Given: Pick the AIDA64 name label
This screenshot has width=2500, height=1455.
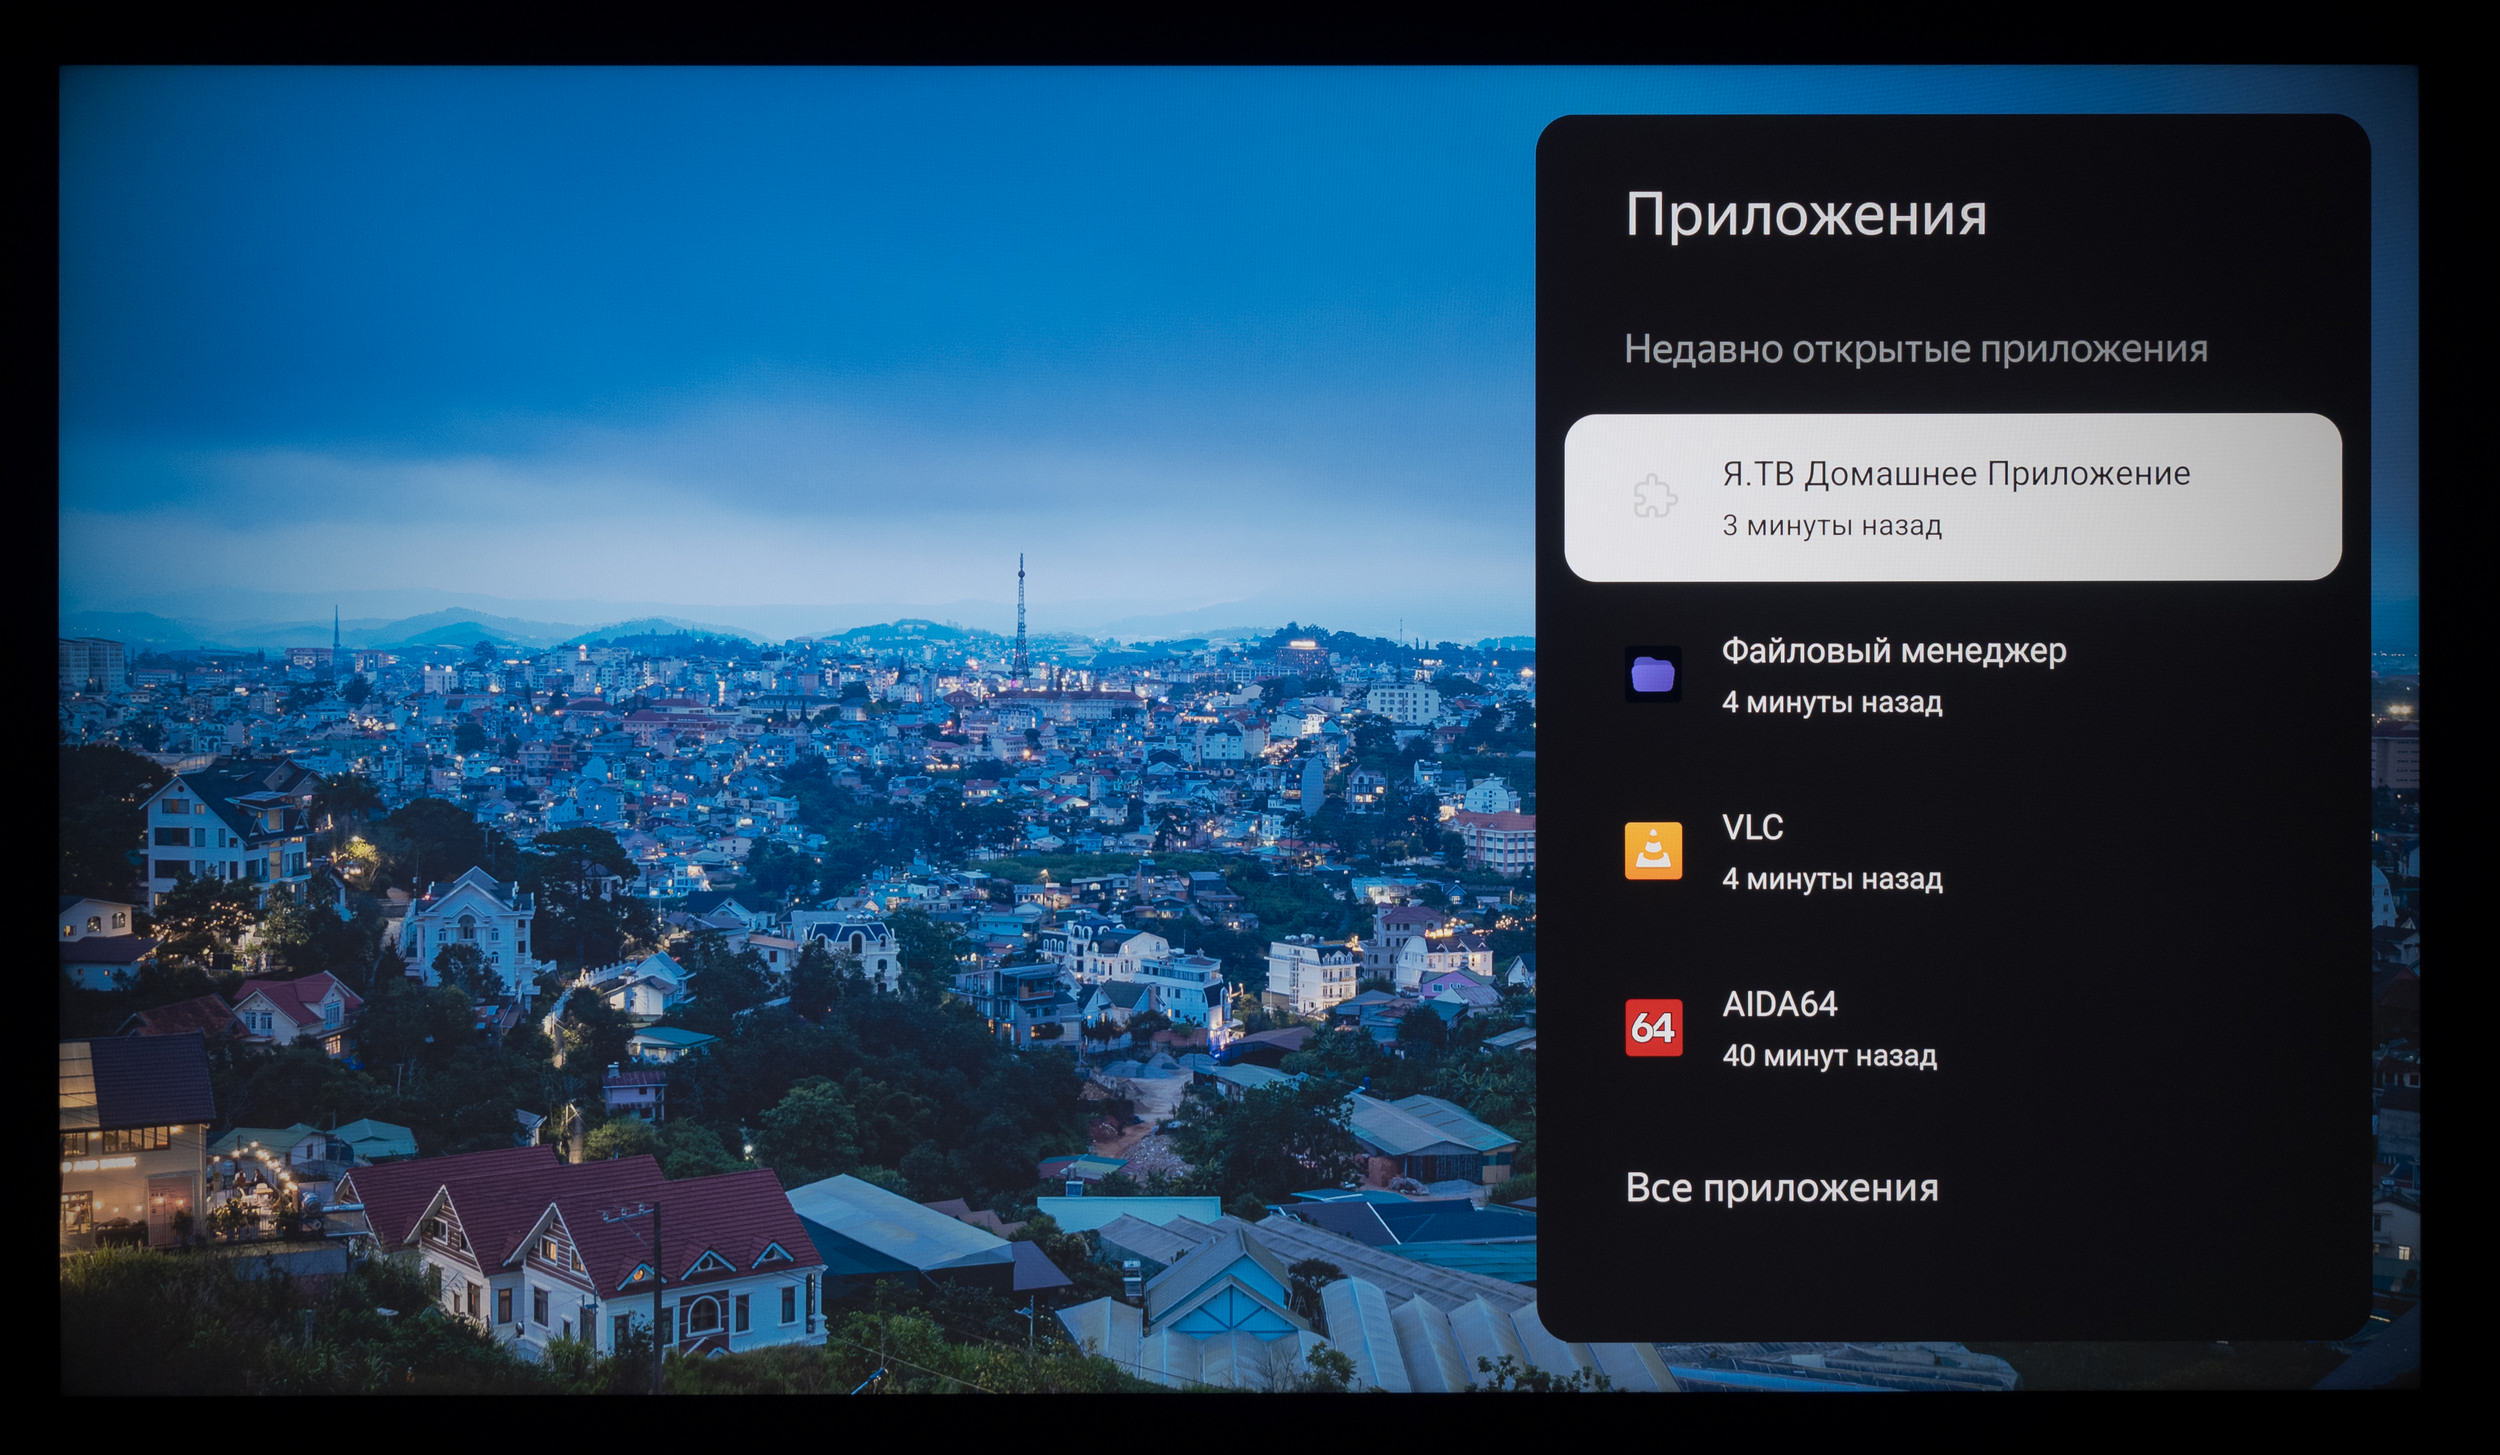Looking at the screenshot, I should pyautogui.click(x=1779, y=1004).
